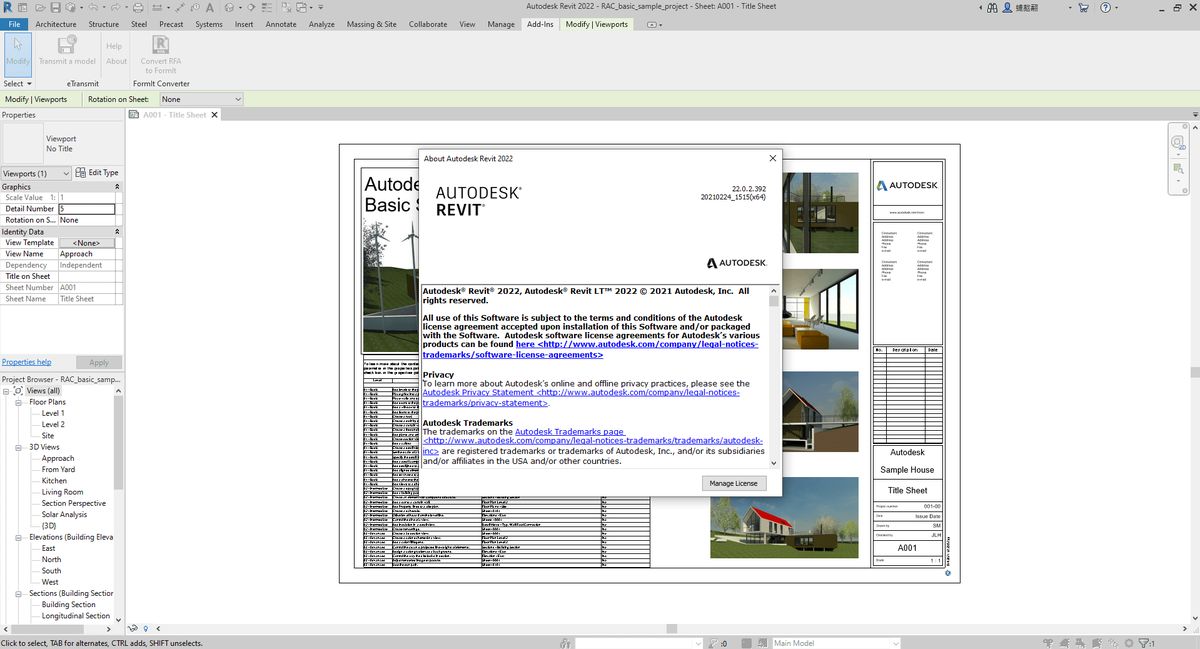Click the Thin Lines icon in quick access toolbar
Image resolution: width=1200 pixels, height=649 pixels.
267,7
